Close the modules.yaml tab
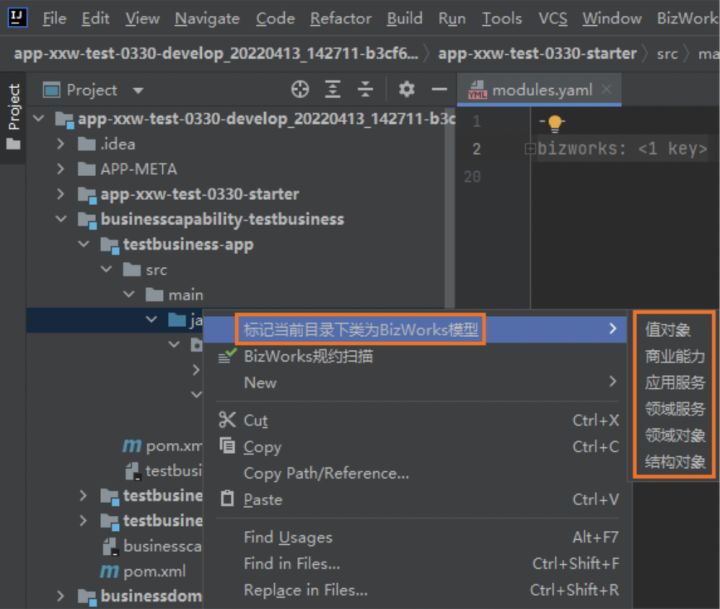This screenshot has height=609, width=720. (606, 89)
